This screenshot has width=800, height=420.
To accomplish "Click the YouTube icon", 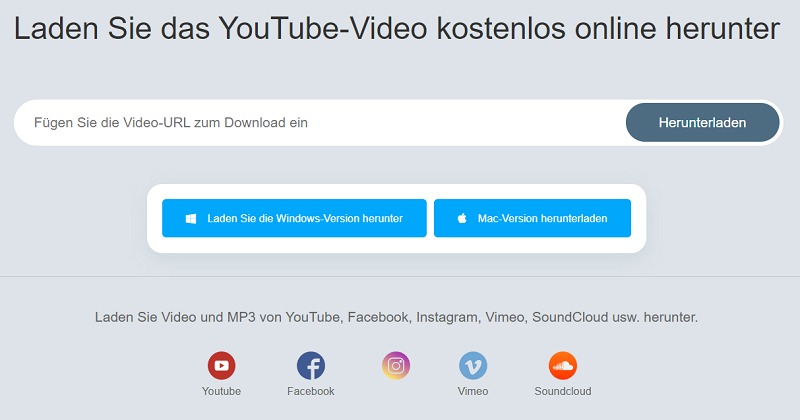I will (x=221, y=365).
